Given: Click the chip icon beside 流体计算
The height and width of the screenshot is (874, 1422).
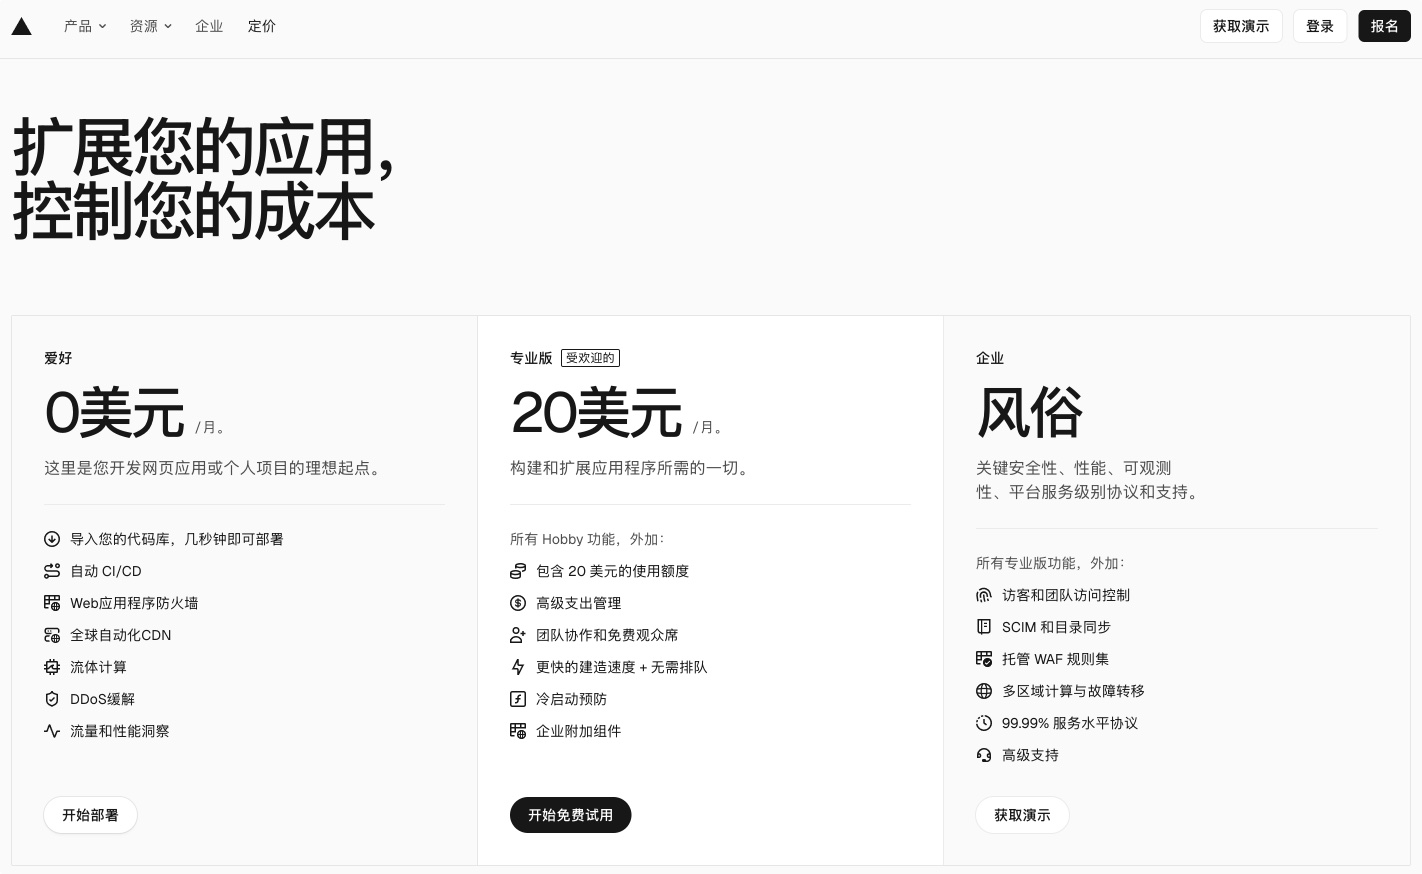Looking at the screenshot, I should click(52, 667).
